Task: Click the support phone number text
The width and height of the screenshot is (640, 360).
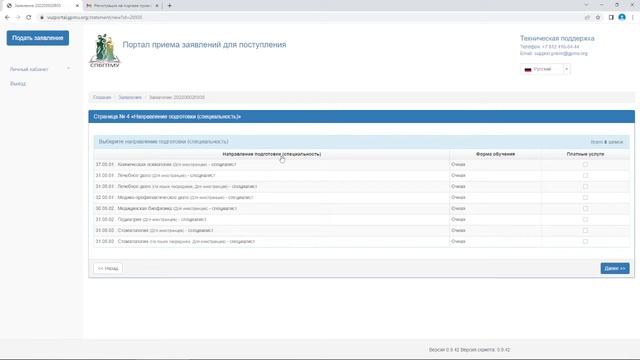Action: [560, 47]
